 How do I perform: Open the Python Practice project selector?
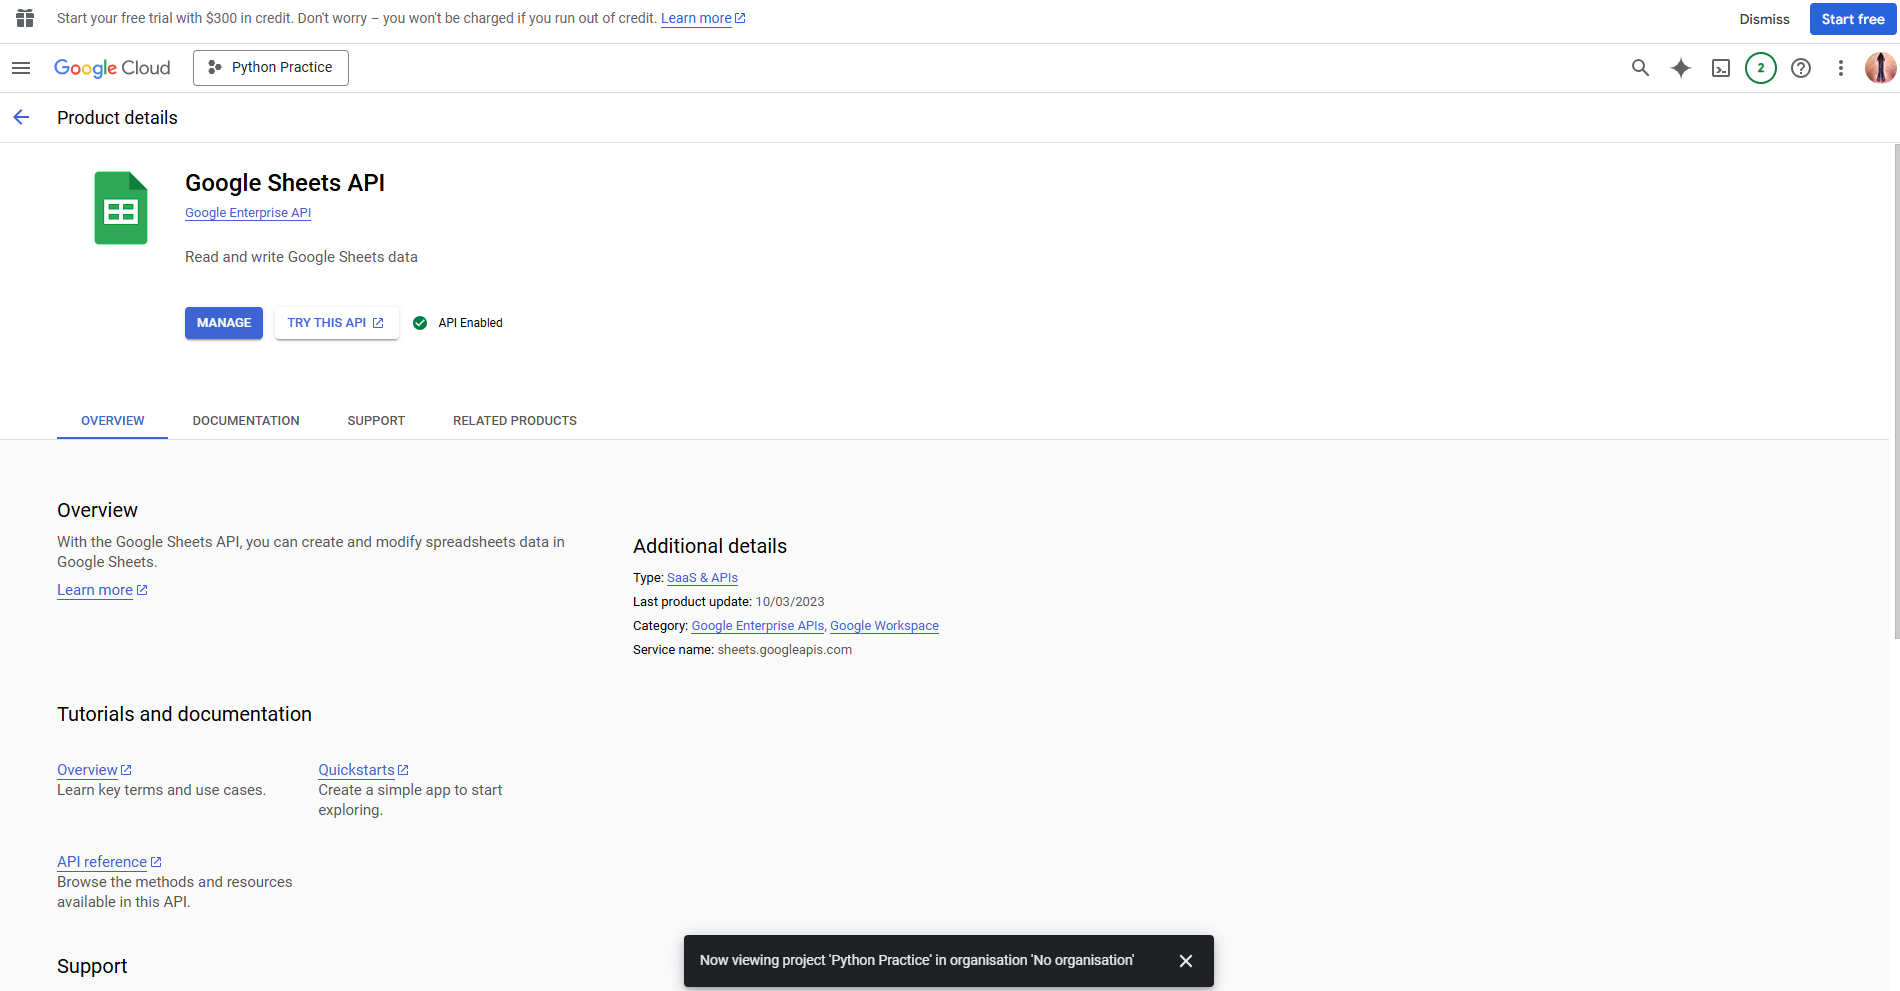(x=271, y=68)
